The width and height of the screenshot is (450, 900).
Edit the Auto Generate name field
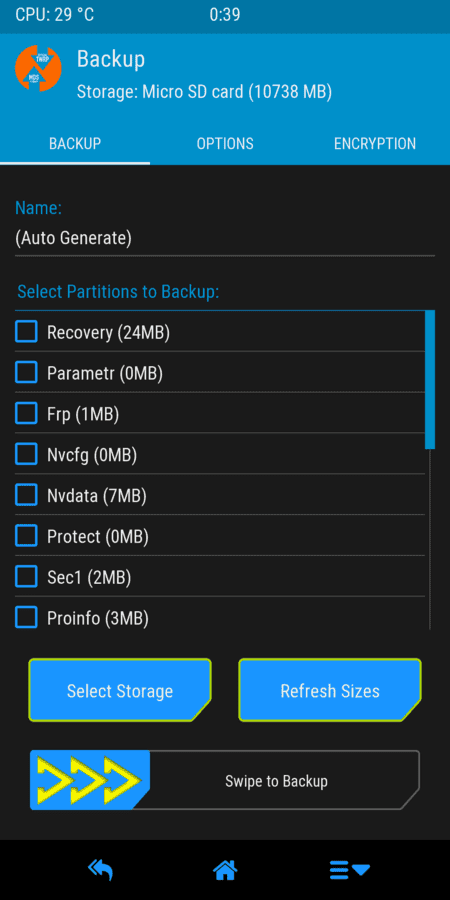coord(225,238)
